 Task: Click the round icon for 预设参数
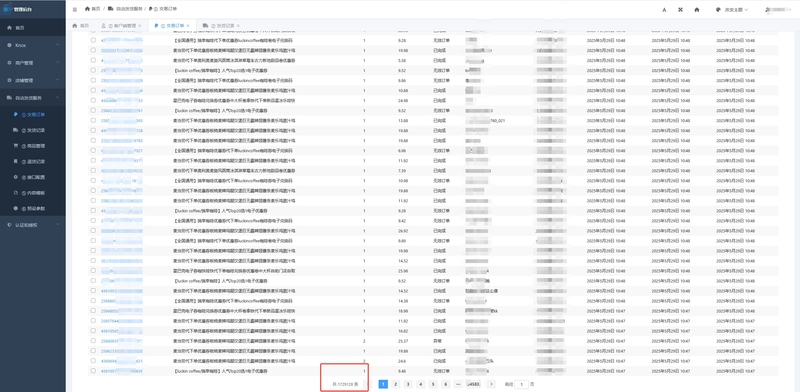pos(16,208)
